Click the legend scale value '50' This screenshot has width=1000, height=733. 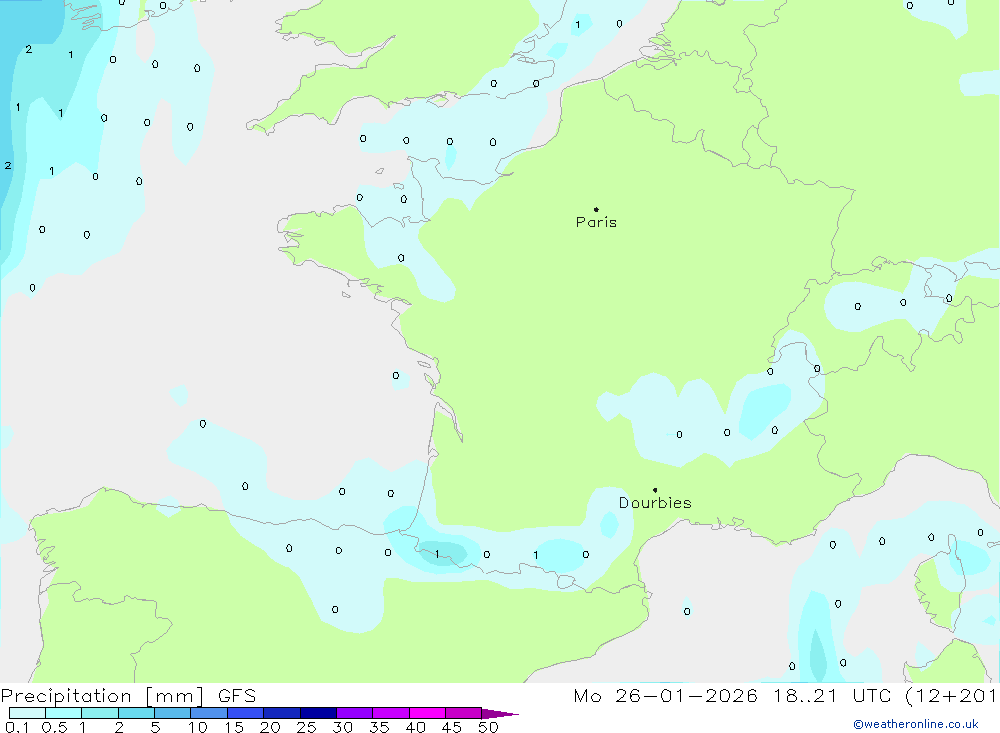point(488,727)
